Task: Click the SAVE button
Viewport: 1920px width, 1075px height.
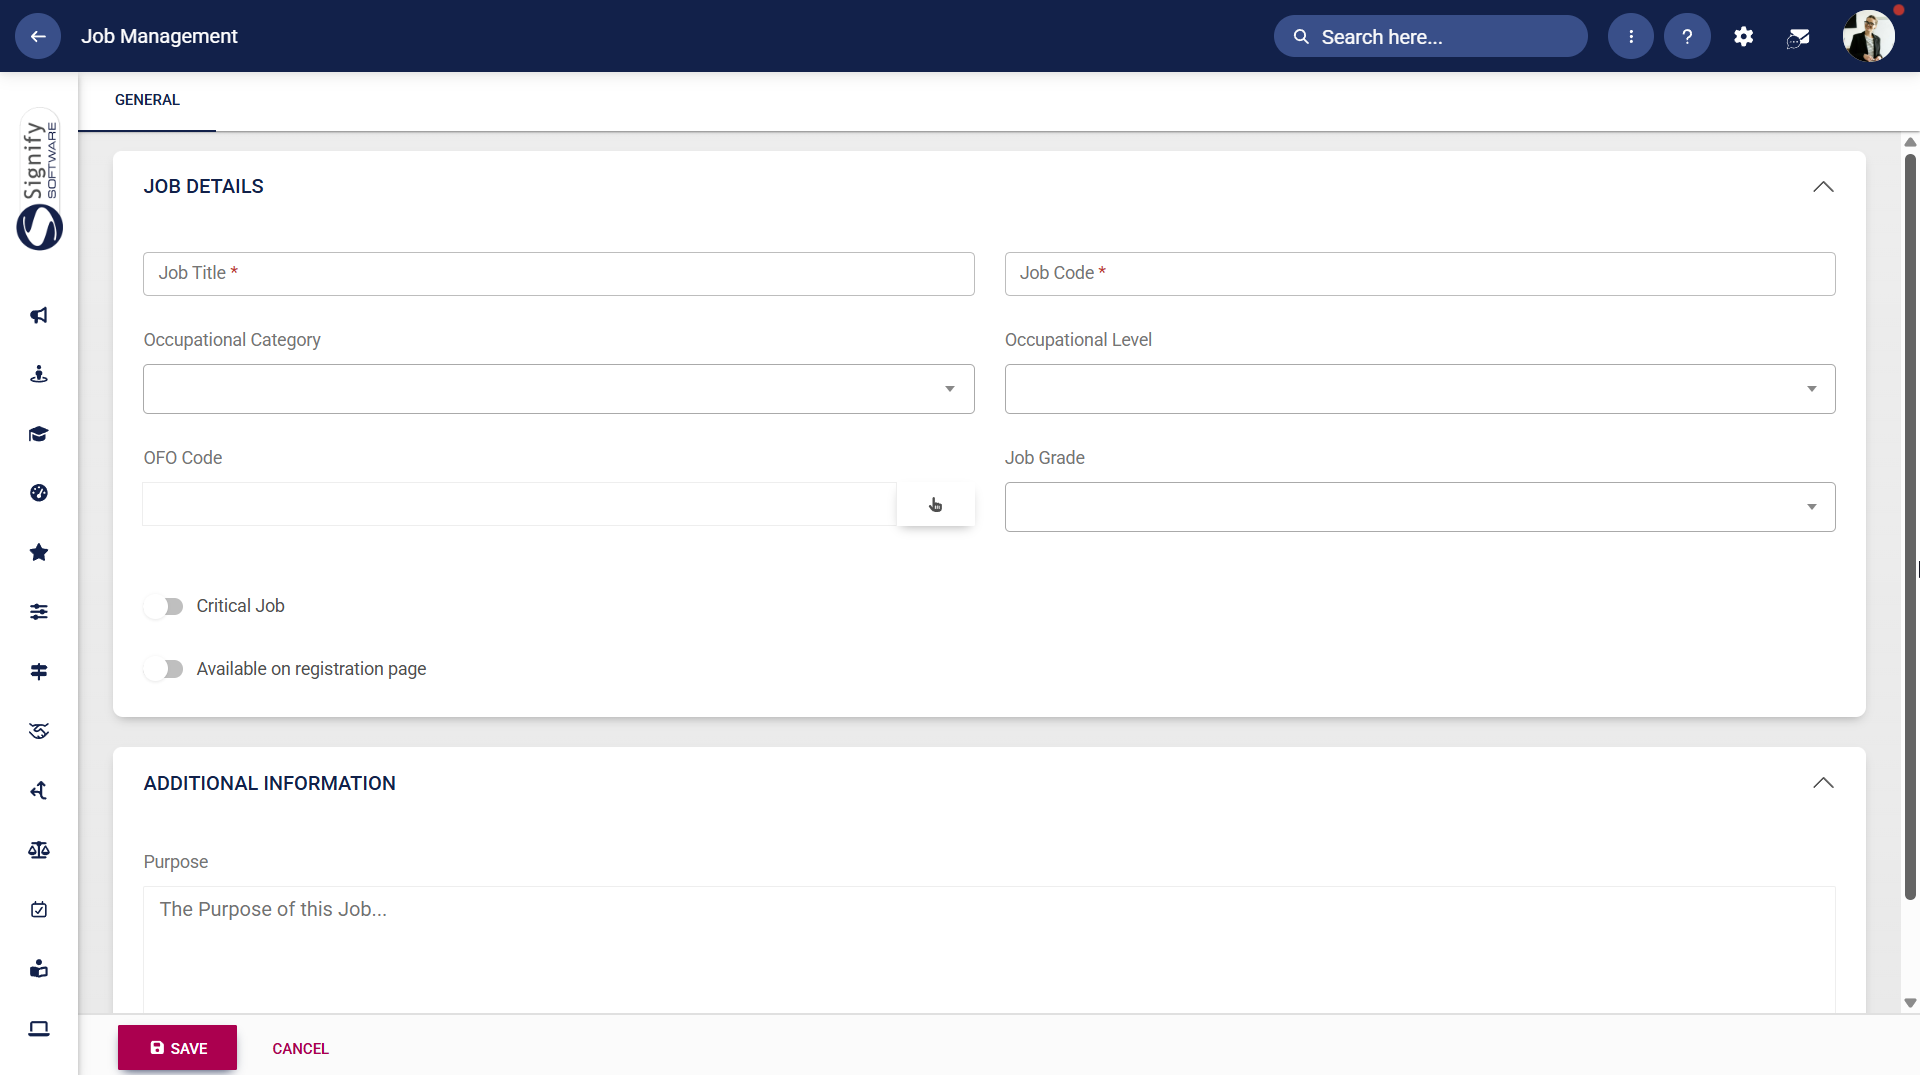Action: (177, 1048)
